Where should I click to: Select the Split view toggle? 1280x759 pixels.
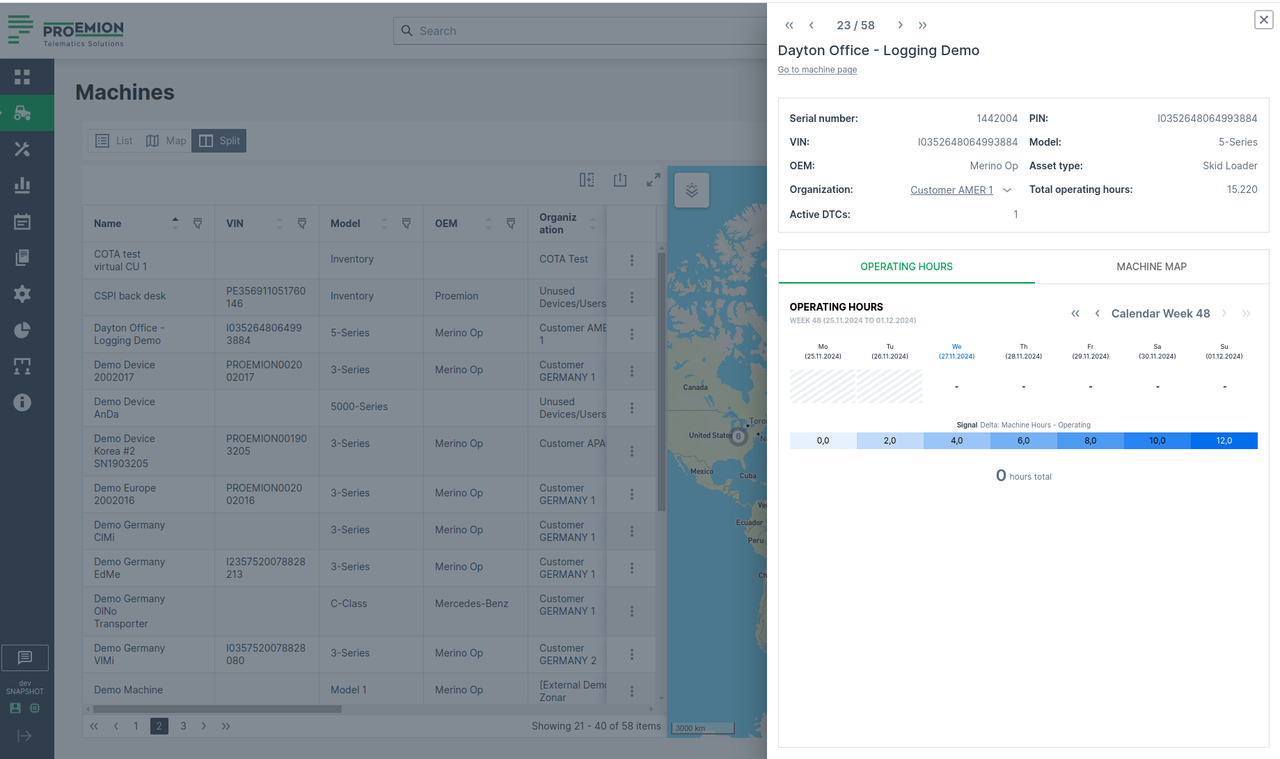click(219, 141)
